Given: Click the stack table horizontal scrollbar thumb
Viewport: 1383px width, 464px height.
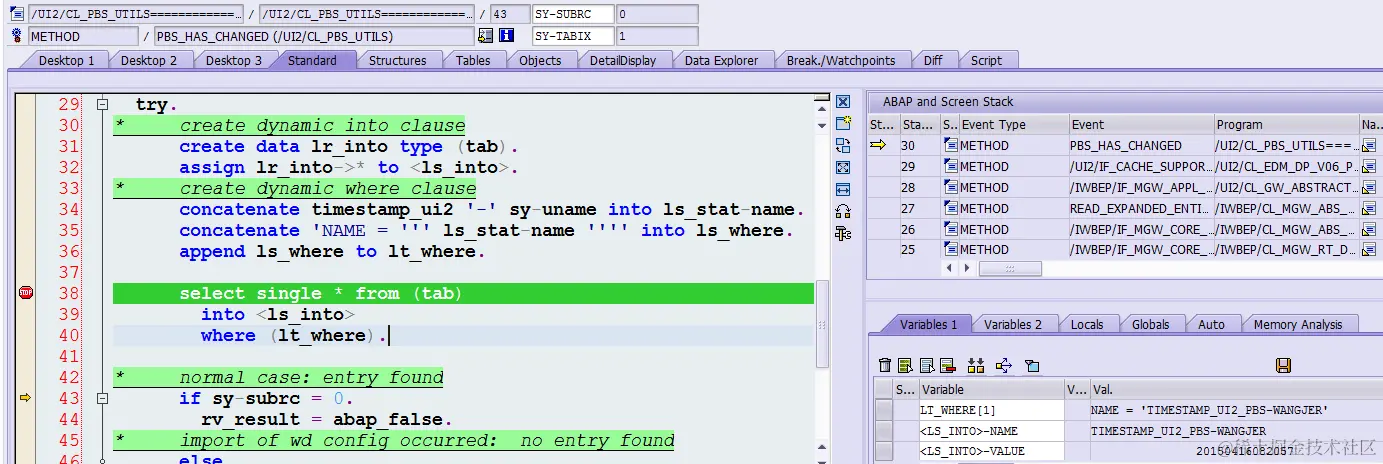Looking at the screenshot, I should click(1010, 269).
